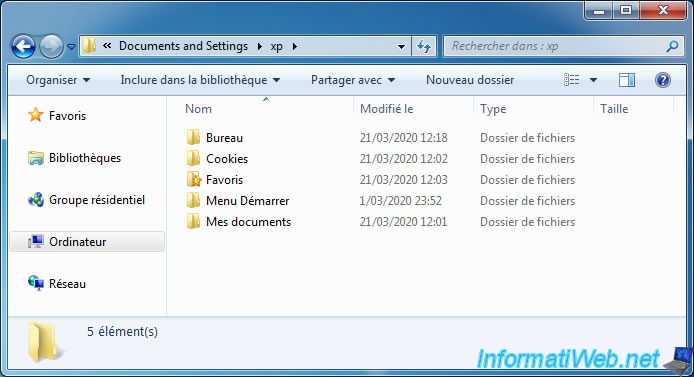Close the Explorer window

pos(663,11)
